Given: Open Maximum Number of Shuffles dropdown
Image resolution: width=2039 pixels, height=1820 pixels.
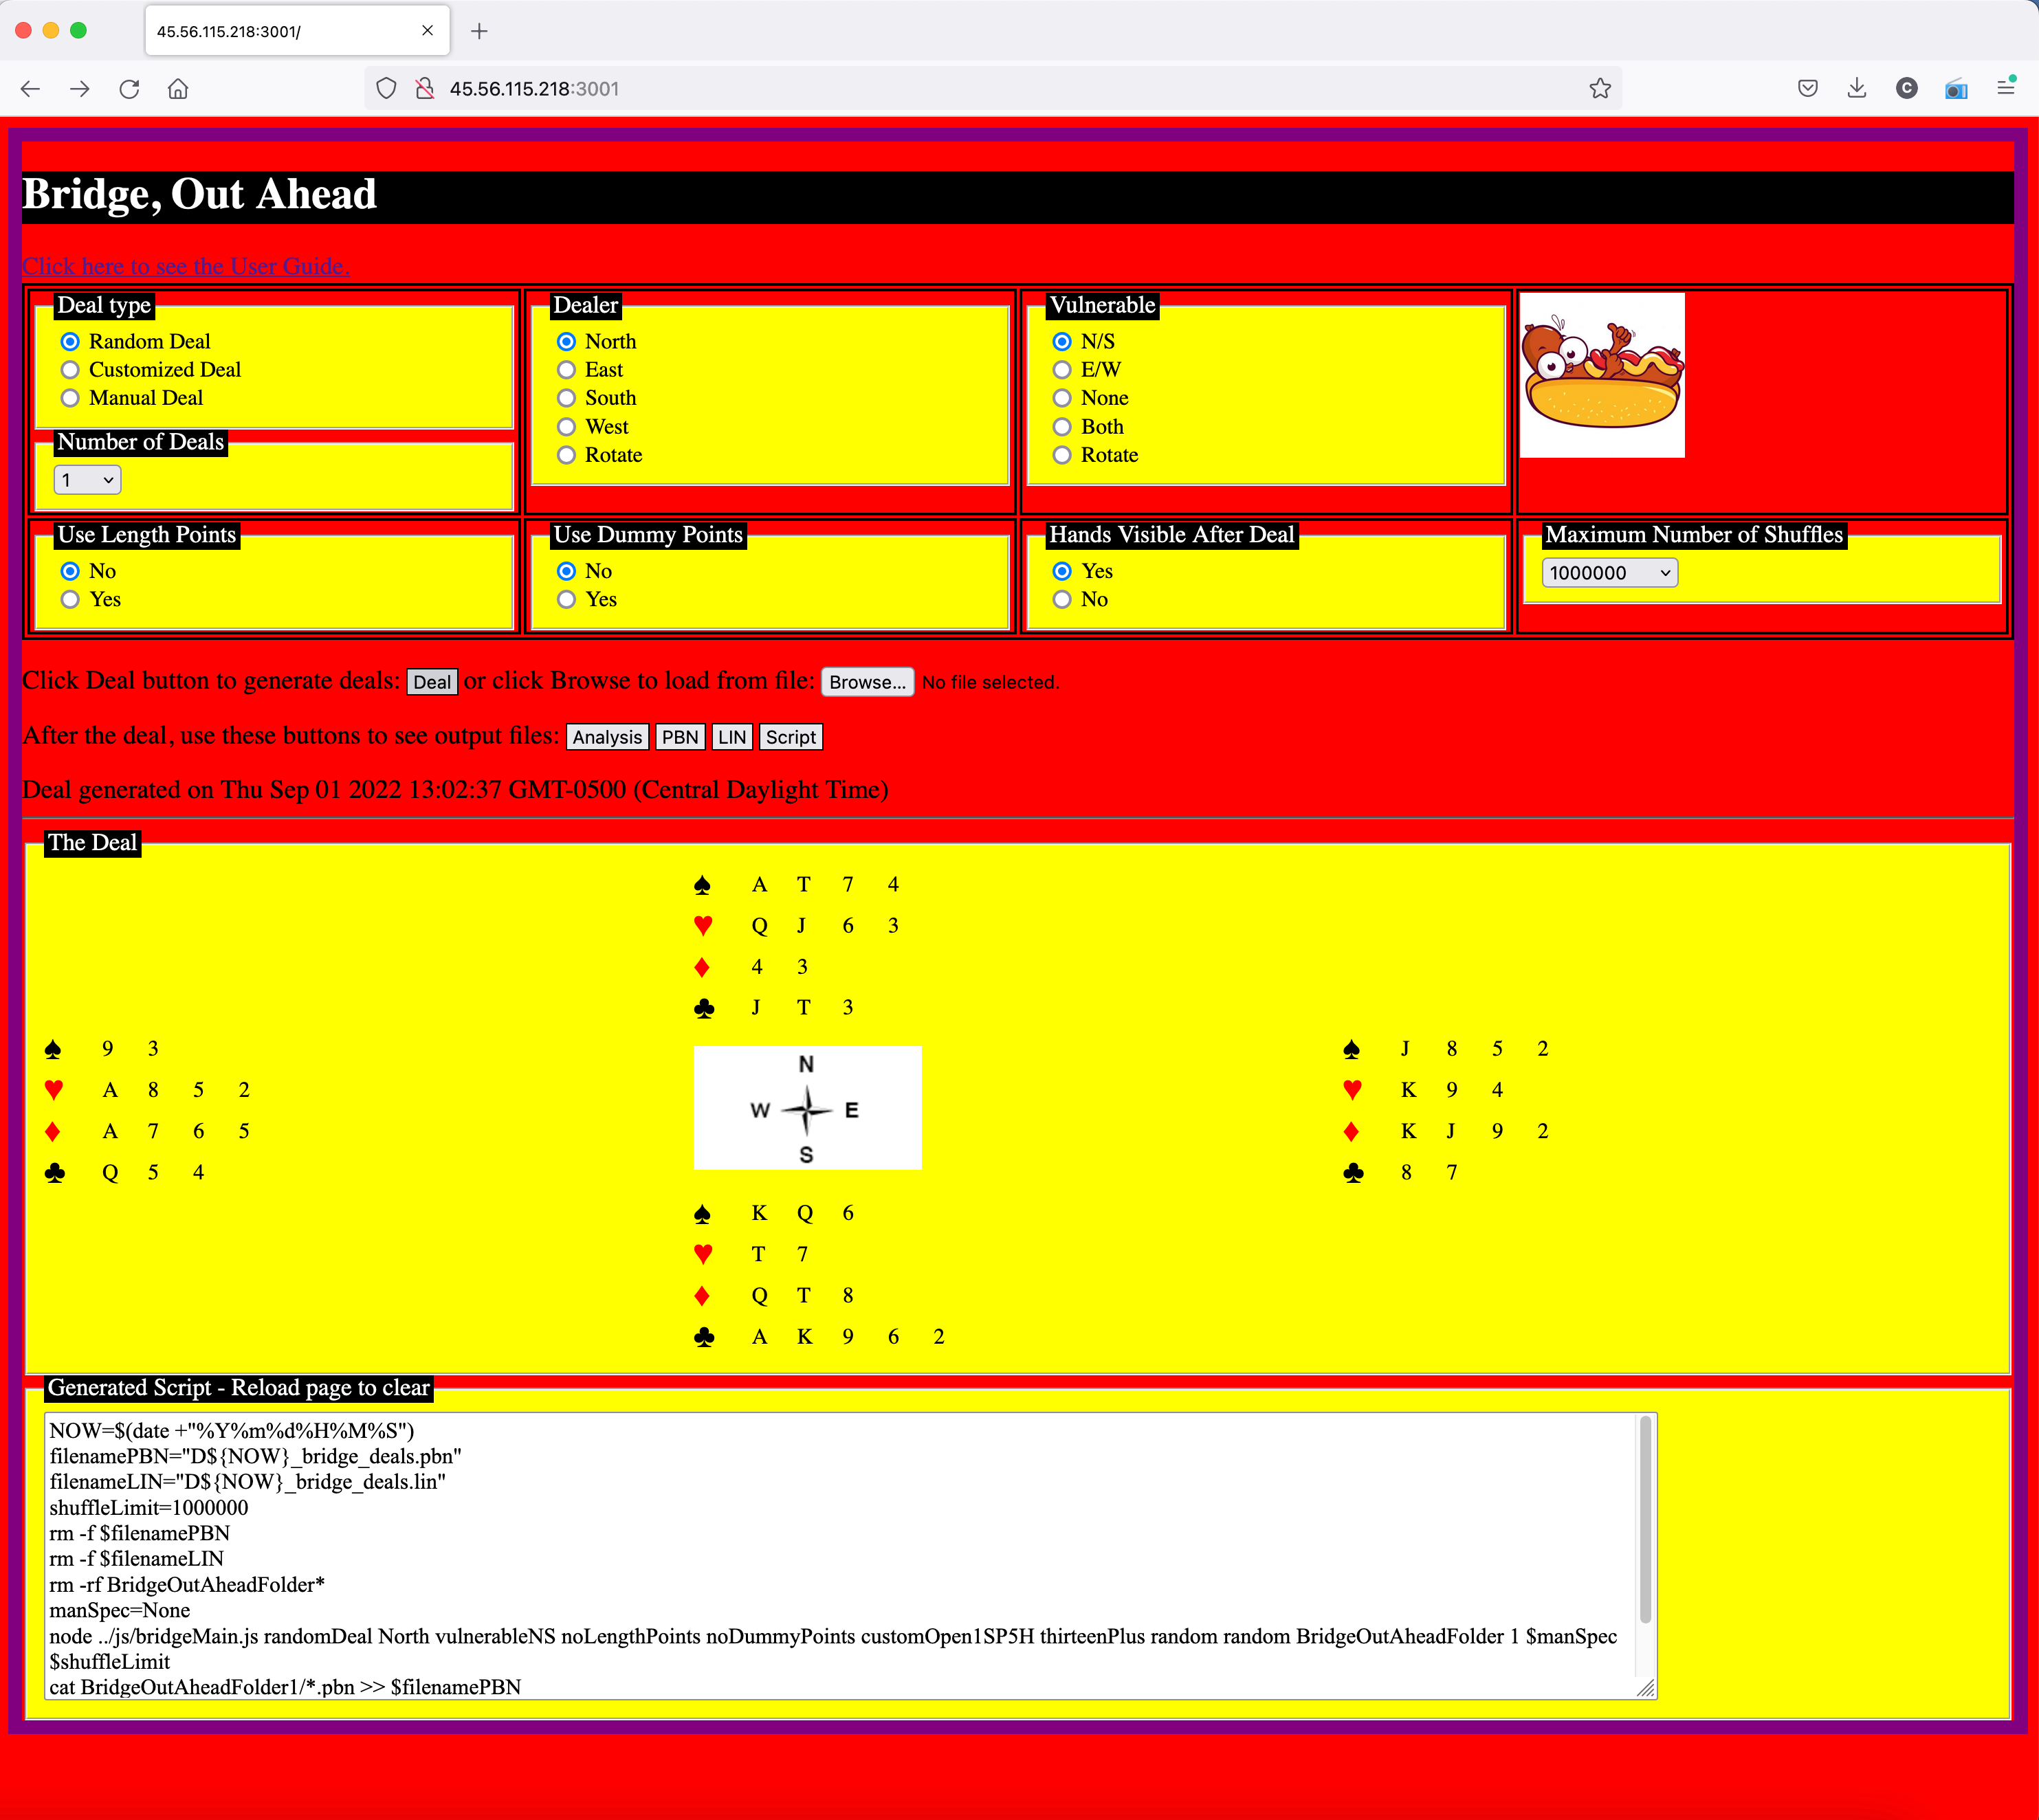Looking at the screenshot, I should click(1610, 573).
